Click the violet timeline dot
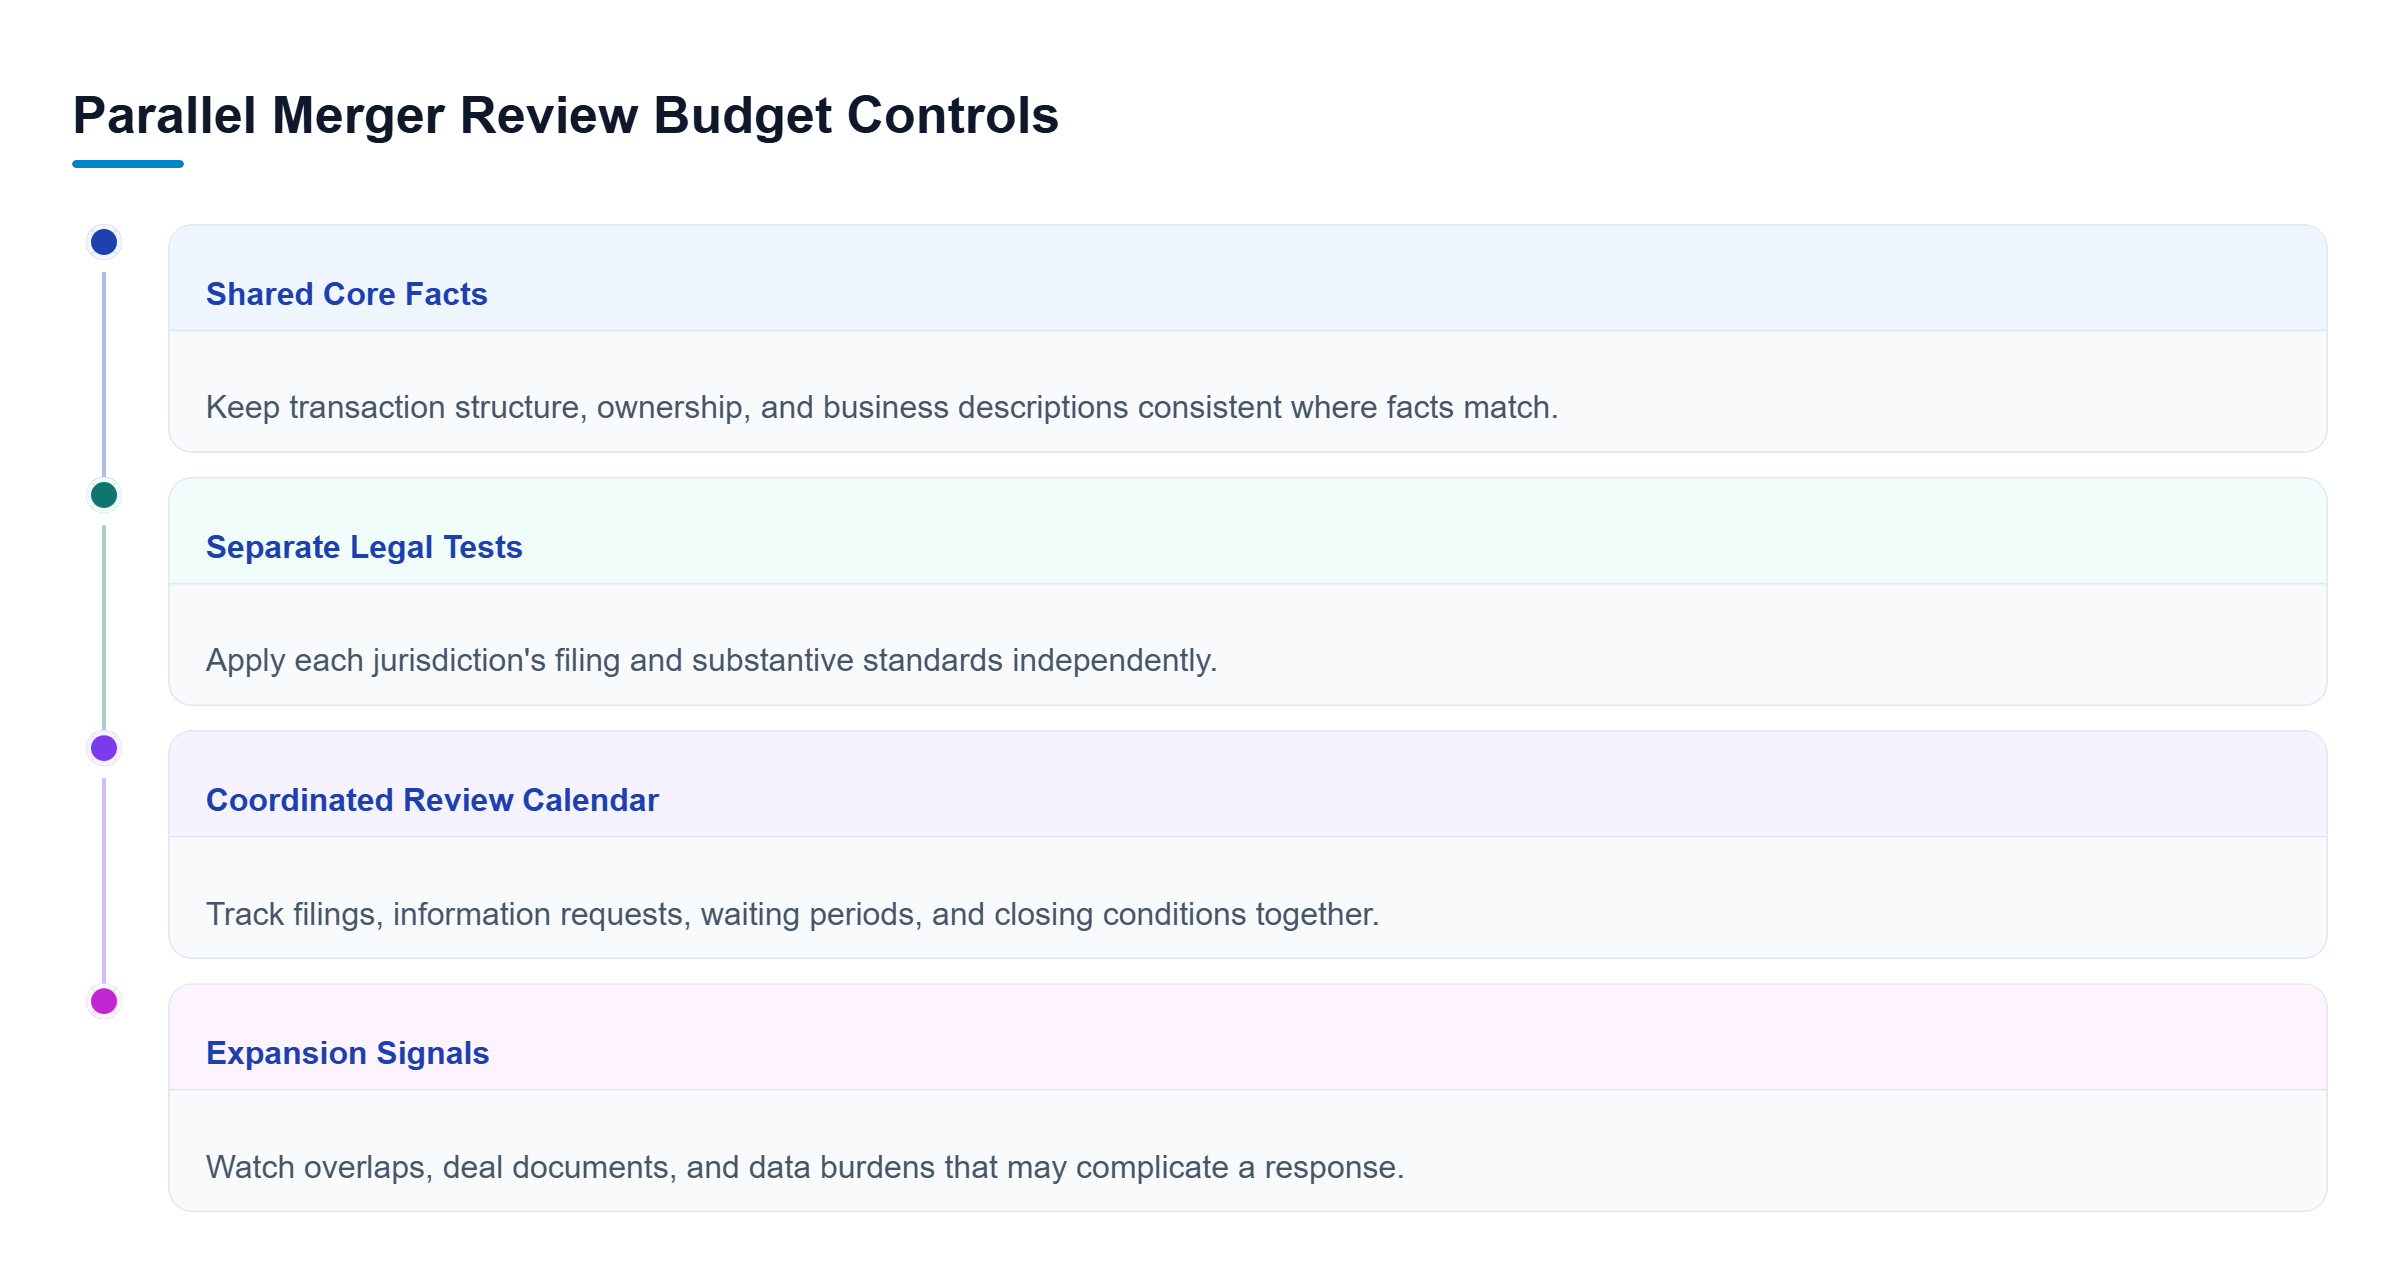2400x1284 pixels. pyautogui.click(x=104, y=748)
